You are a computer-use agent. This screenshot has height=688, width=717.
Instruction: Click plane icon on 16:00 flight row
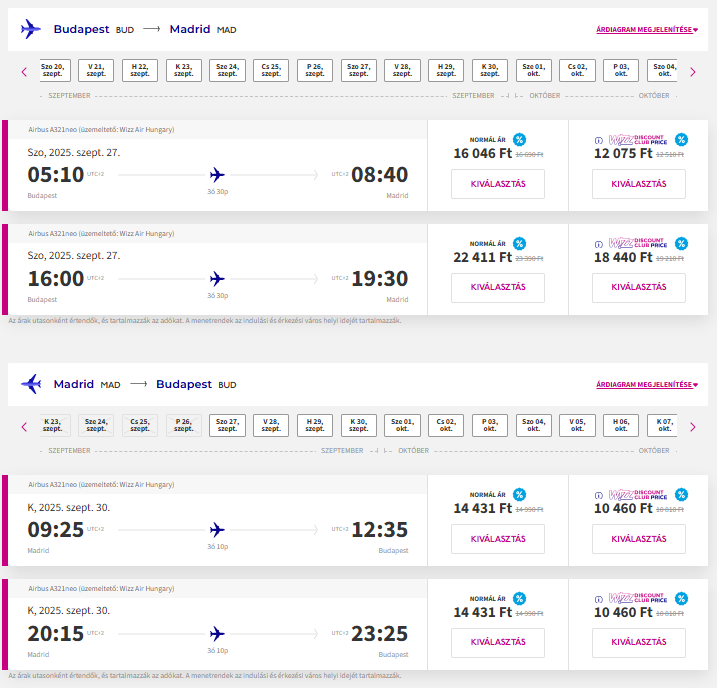pos(217,278)
